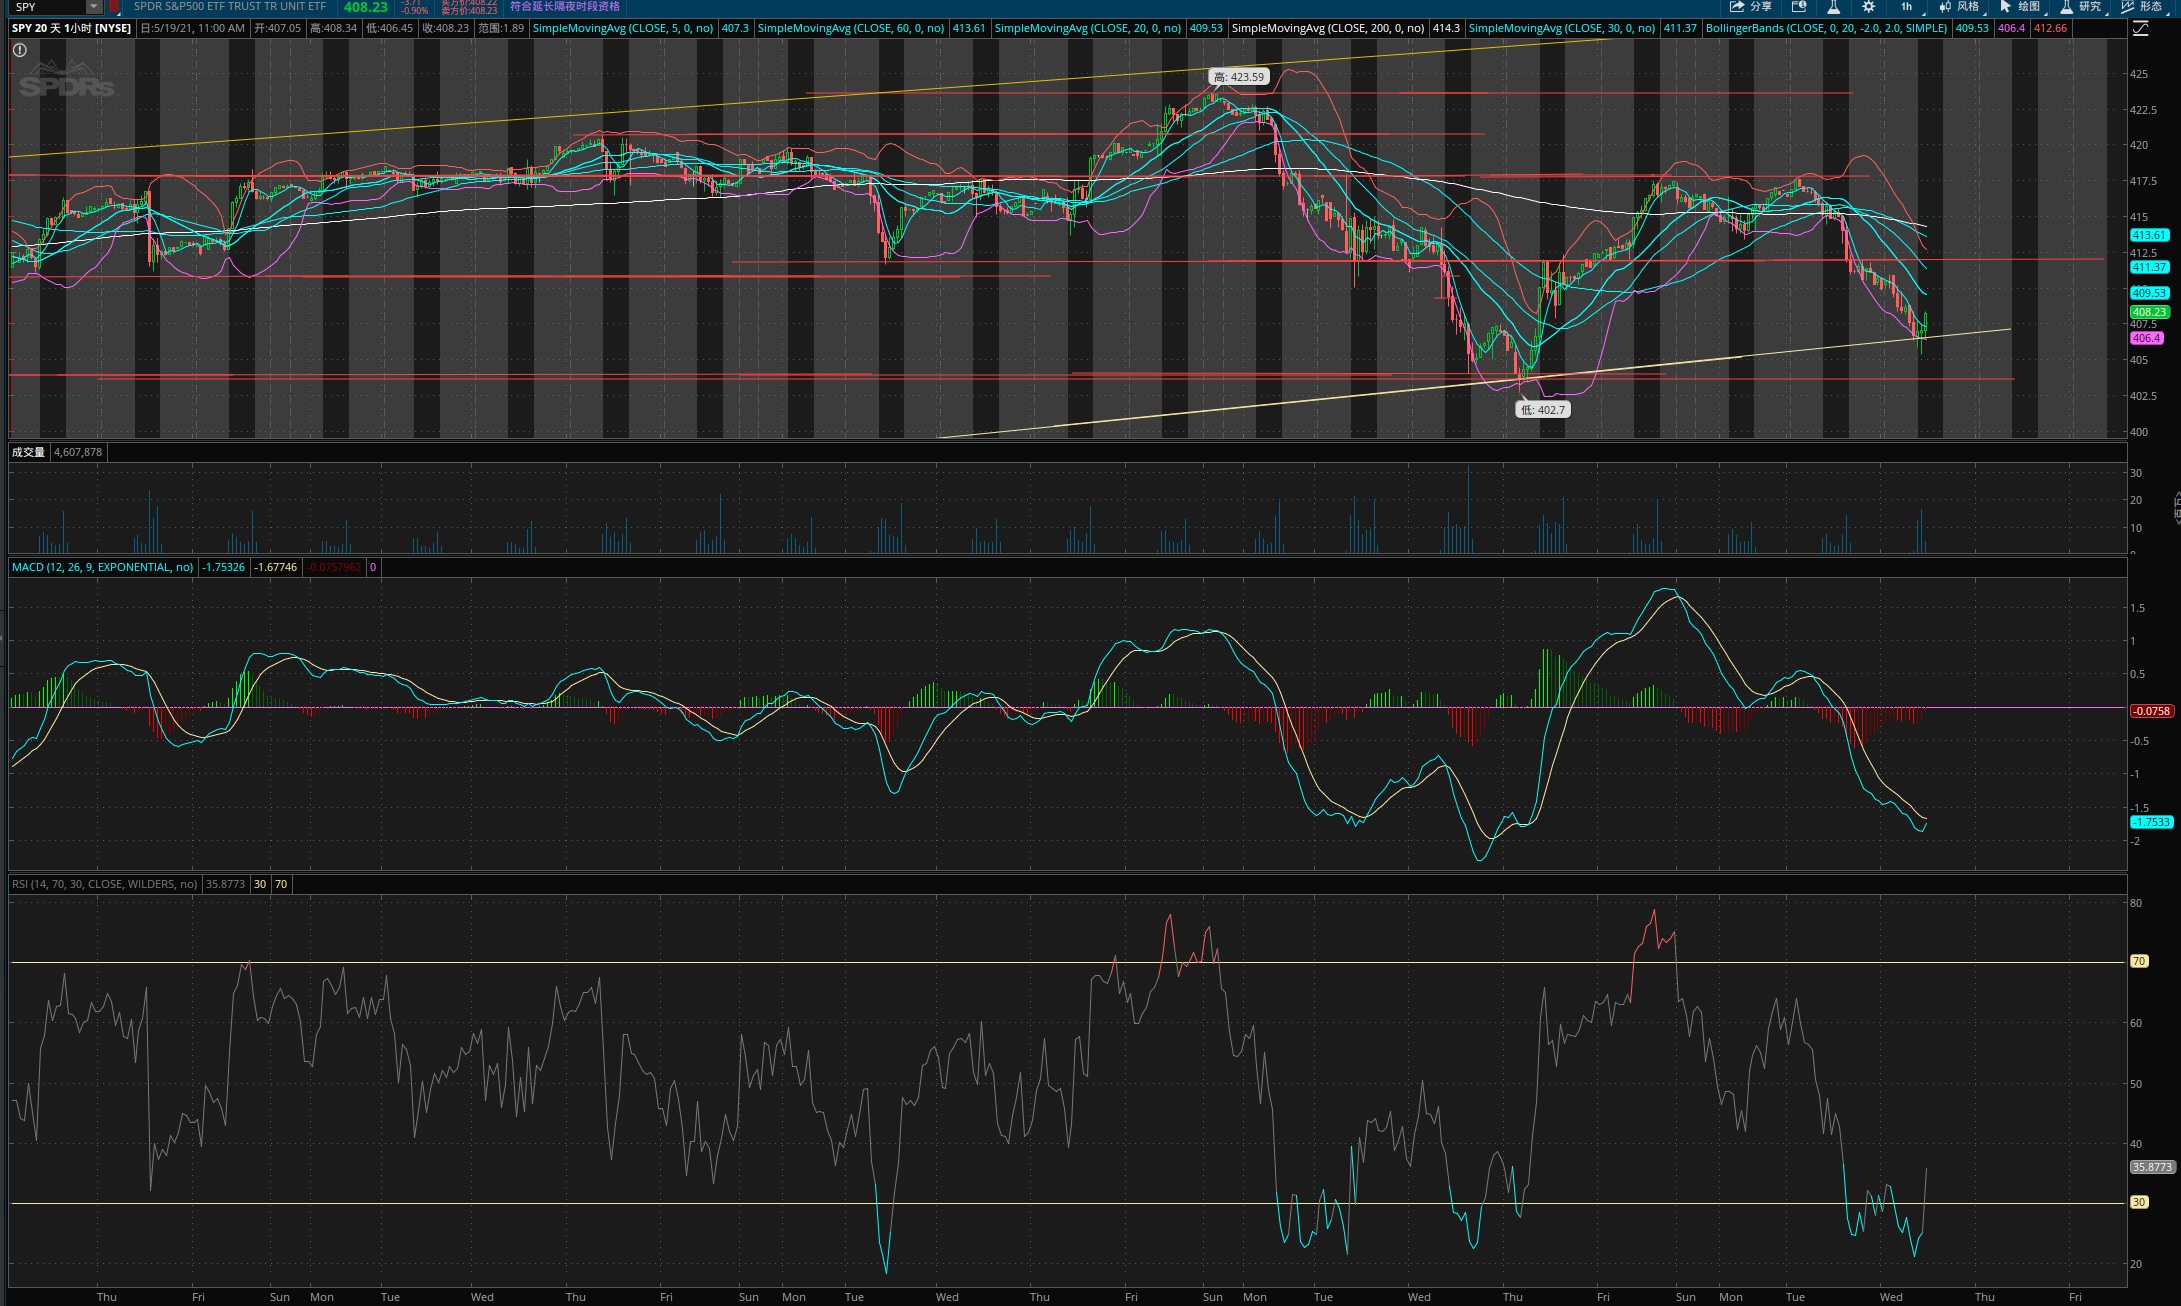Click the 高:408.34 high value
Image resolution: width=2181 pixels, height=1306 pixels.
pos(333,28)
